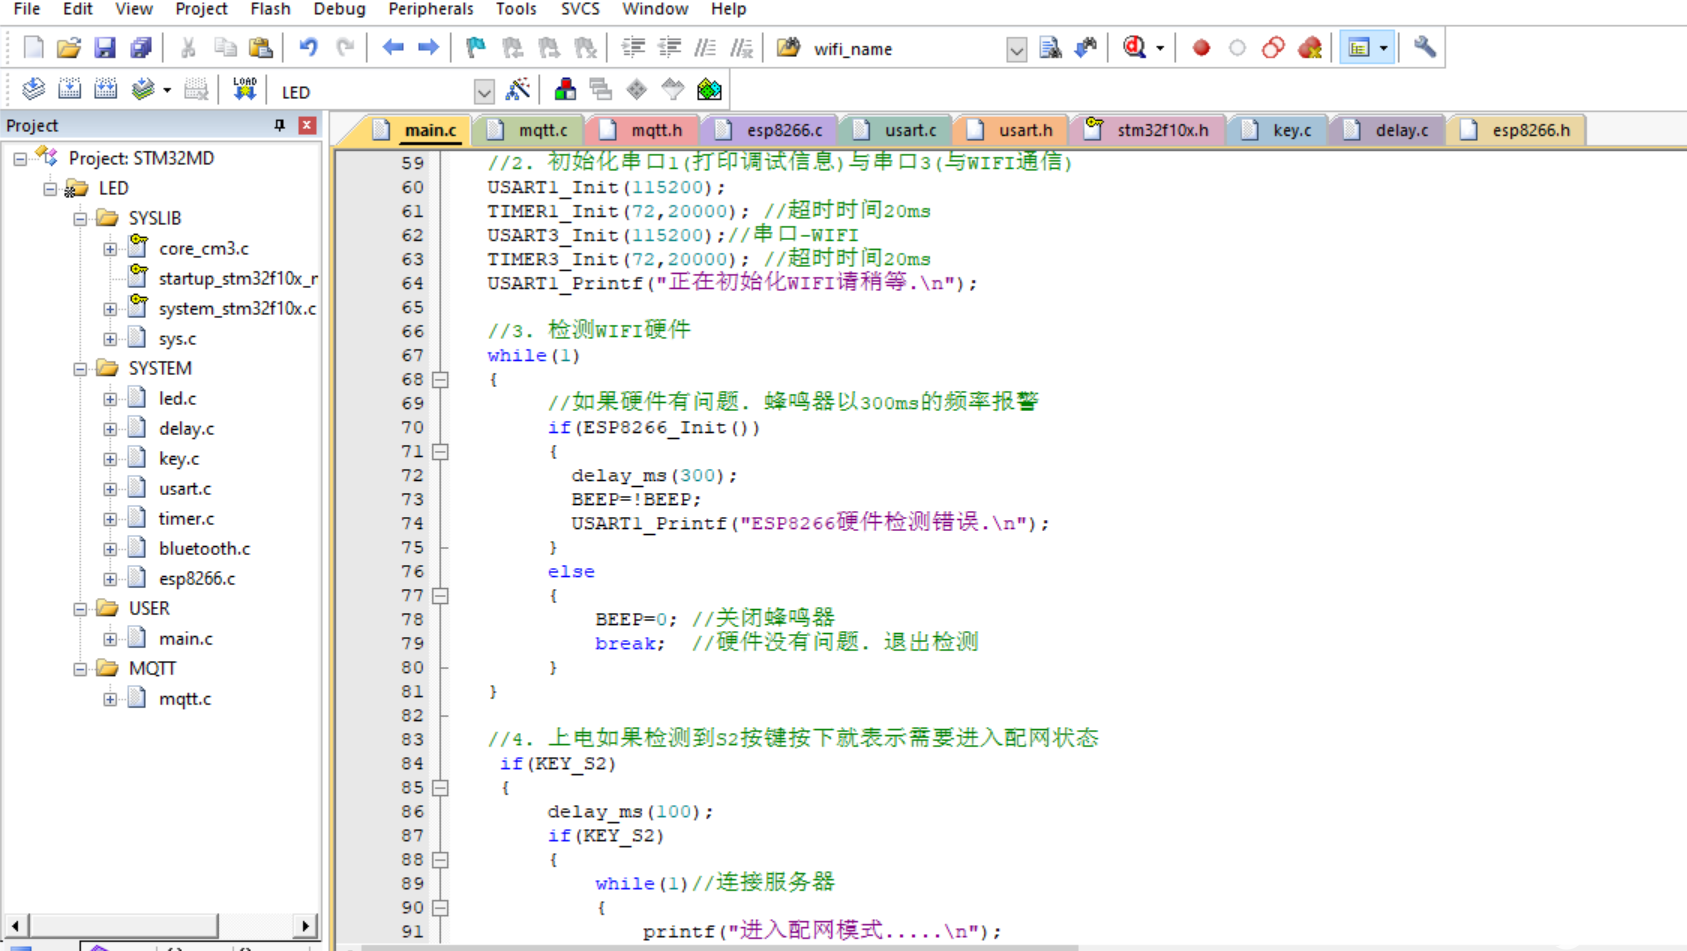Insert a breakpoint using red dot icon
1687x951 pixels.
point(1201,48)
